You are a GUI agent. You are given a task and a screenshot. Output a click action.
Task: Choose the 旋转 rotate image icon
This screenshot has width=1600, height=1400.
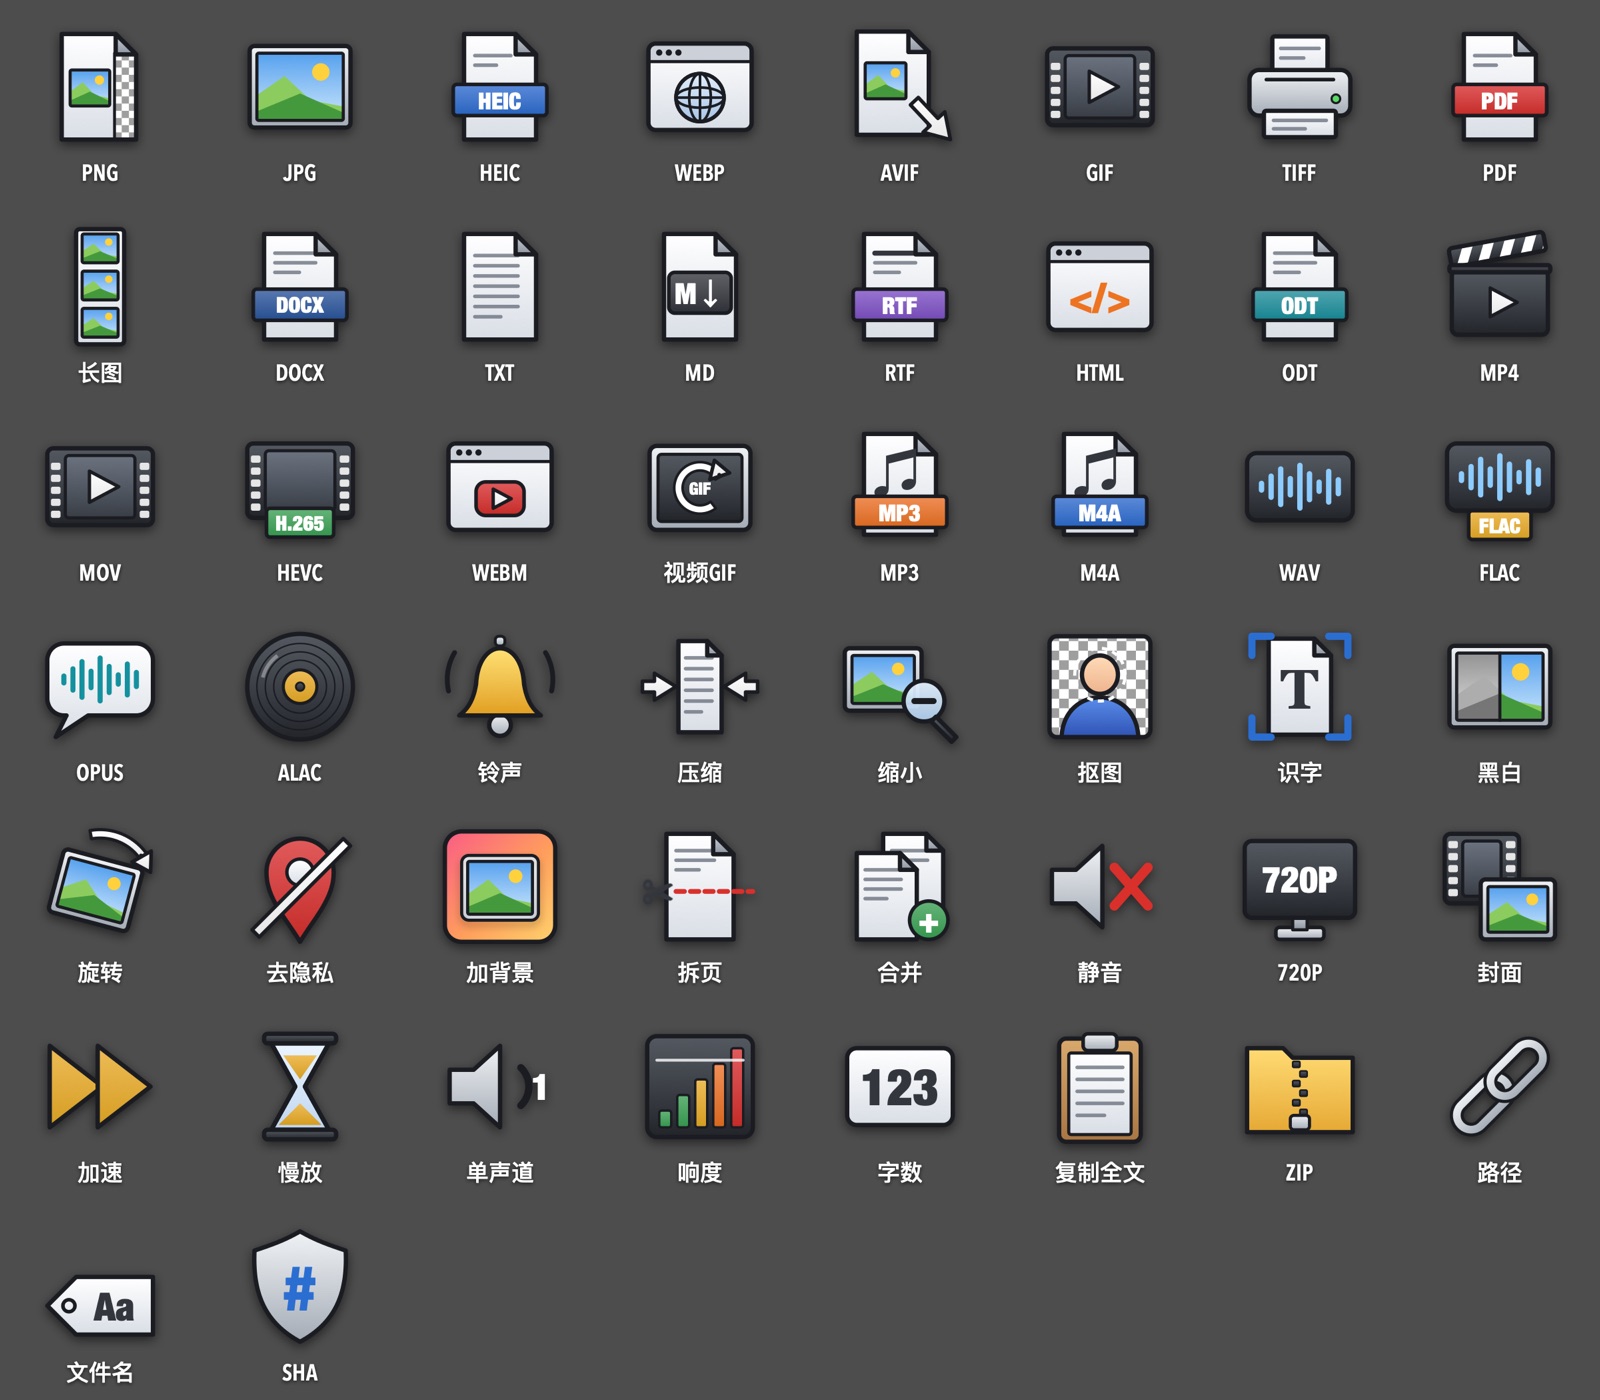100,880
